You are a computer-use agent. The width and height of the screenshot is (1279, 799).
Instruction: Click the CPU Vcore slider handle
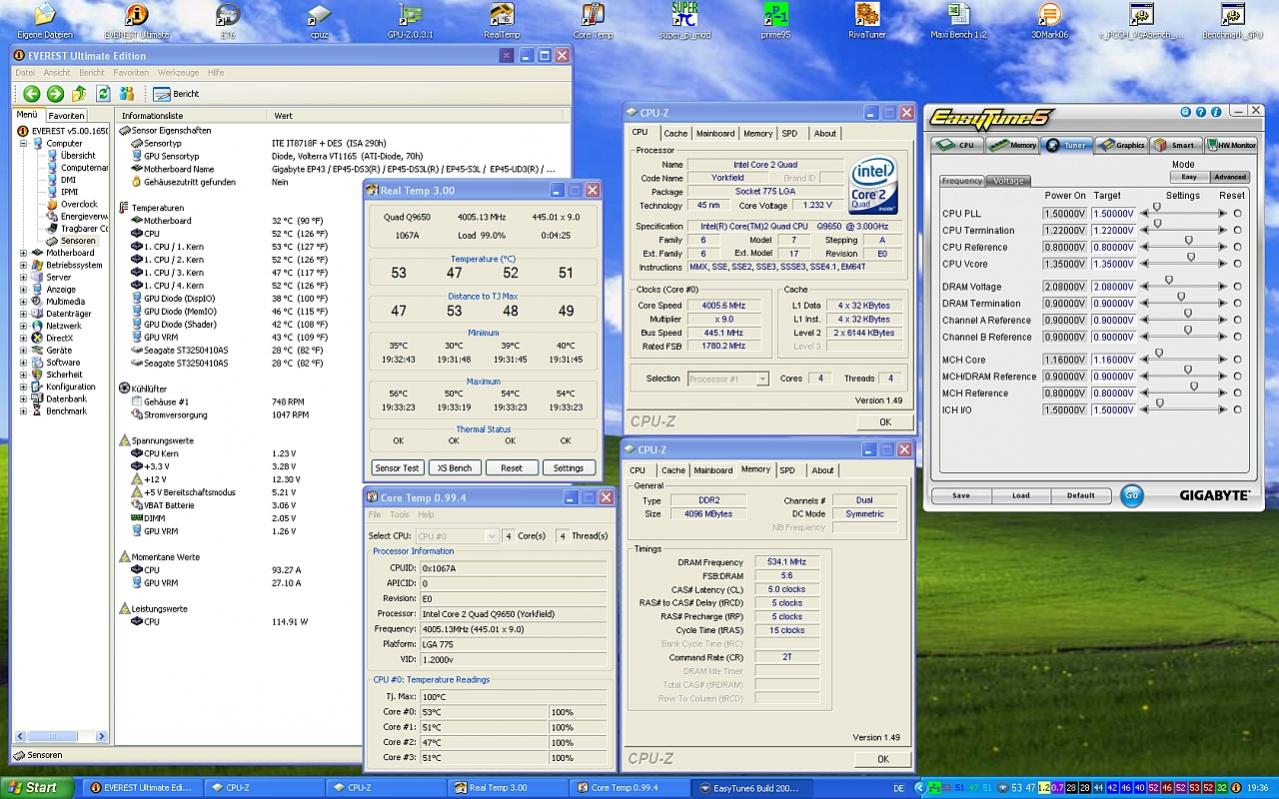coord(1191,258)
